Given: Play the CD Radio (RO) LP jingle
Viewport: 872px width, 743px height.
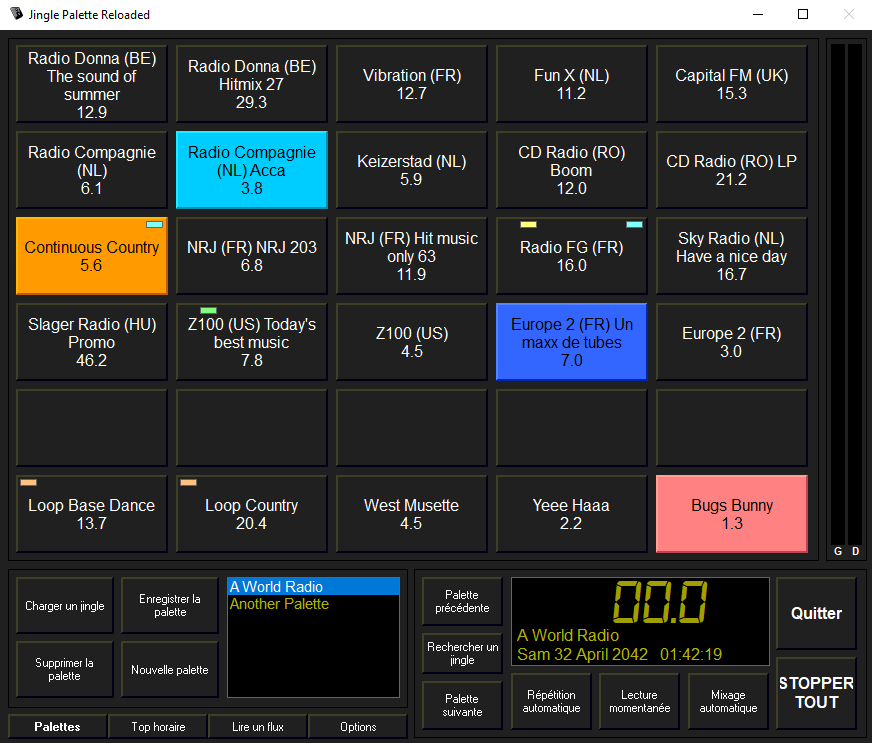Looking at the screenshot, I should tap(732, 170).
